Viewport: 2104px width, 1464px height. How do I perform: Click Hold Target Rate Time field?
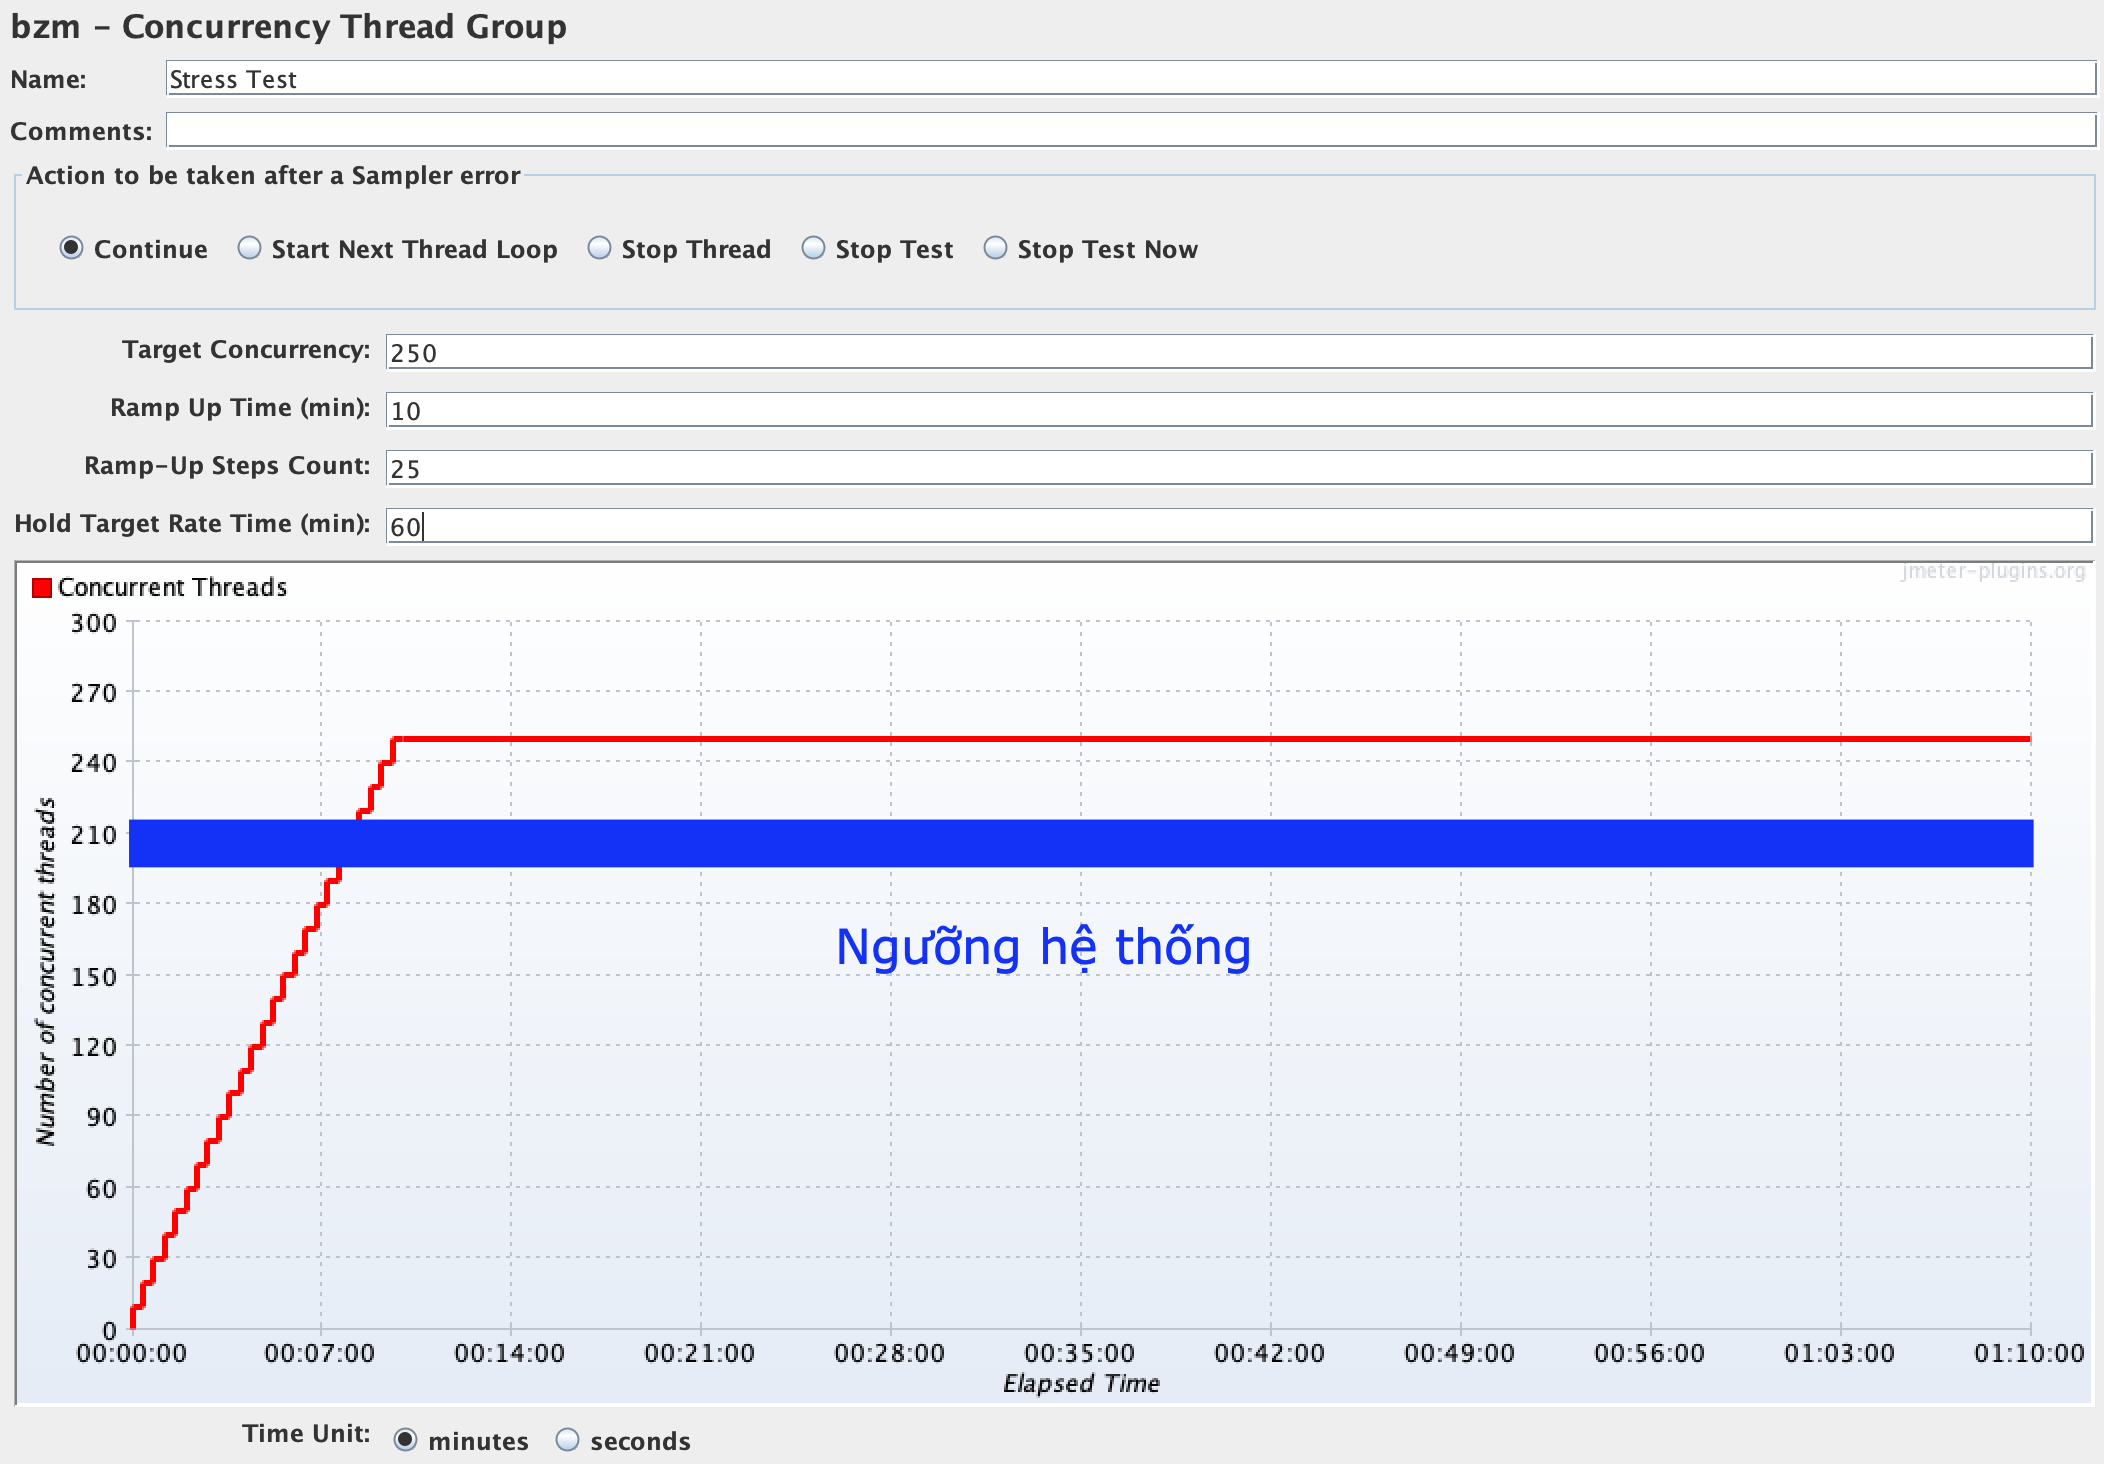1238,526
